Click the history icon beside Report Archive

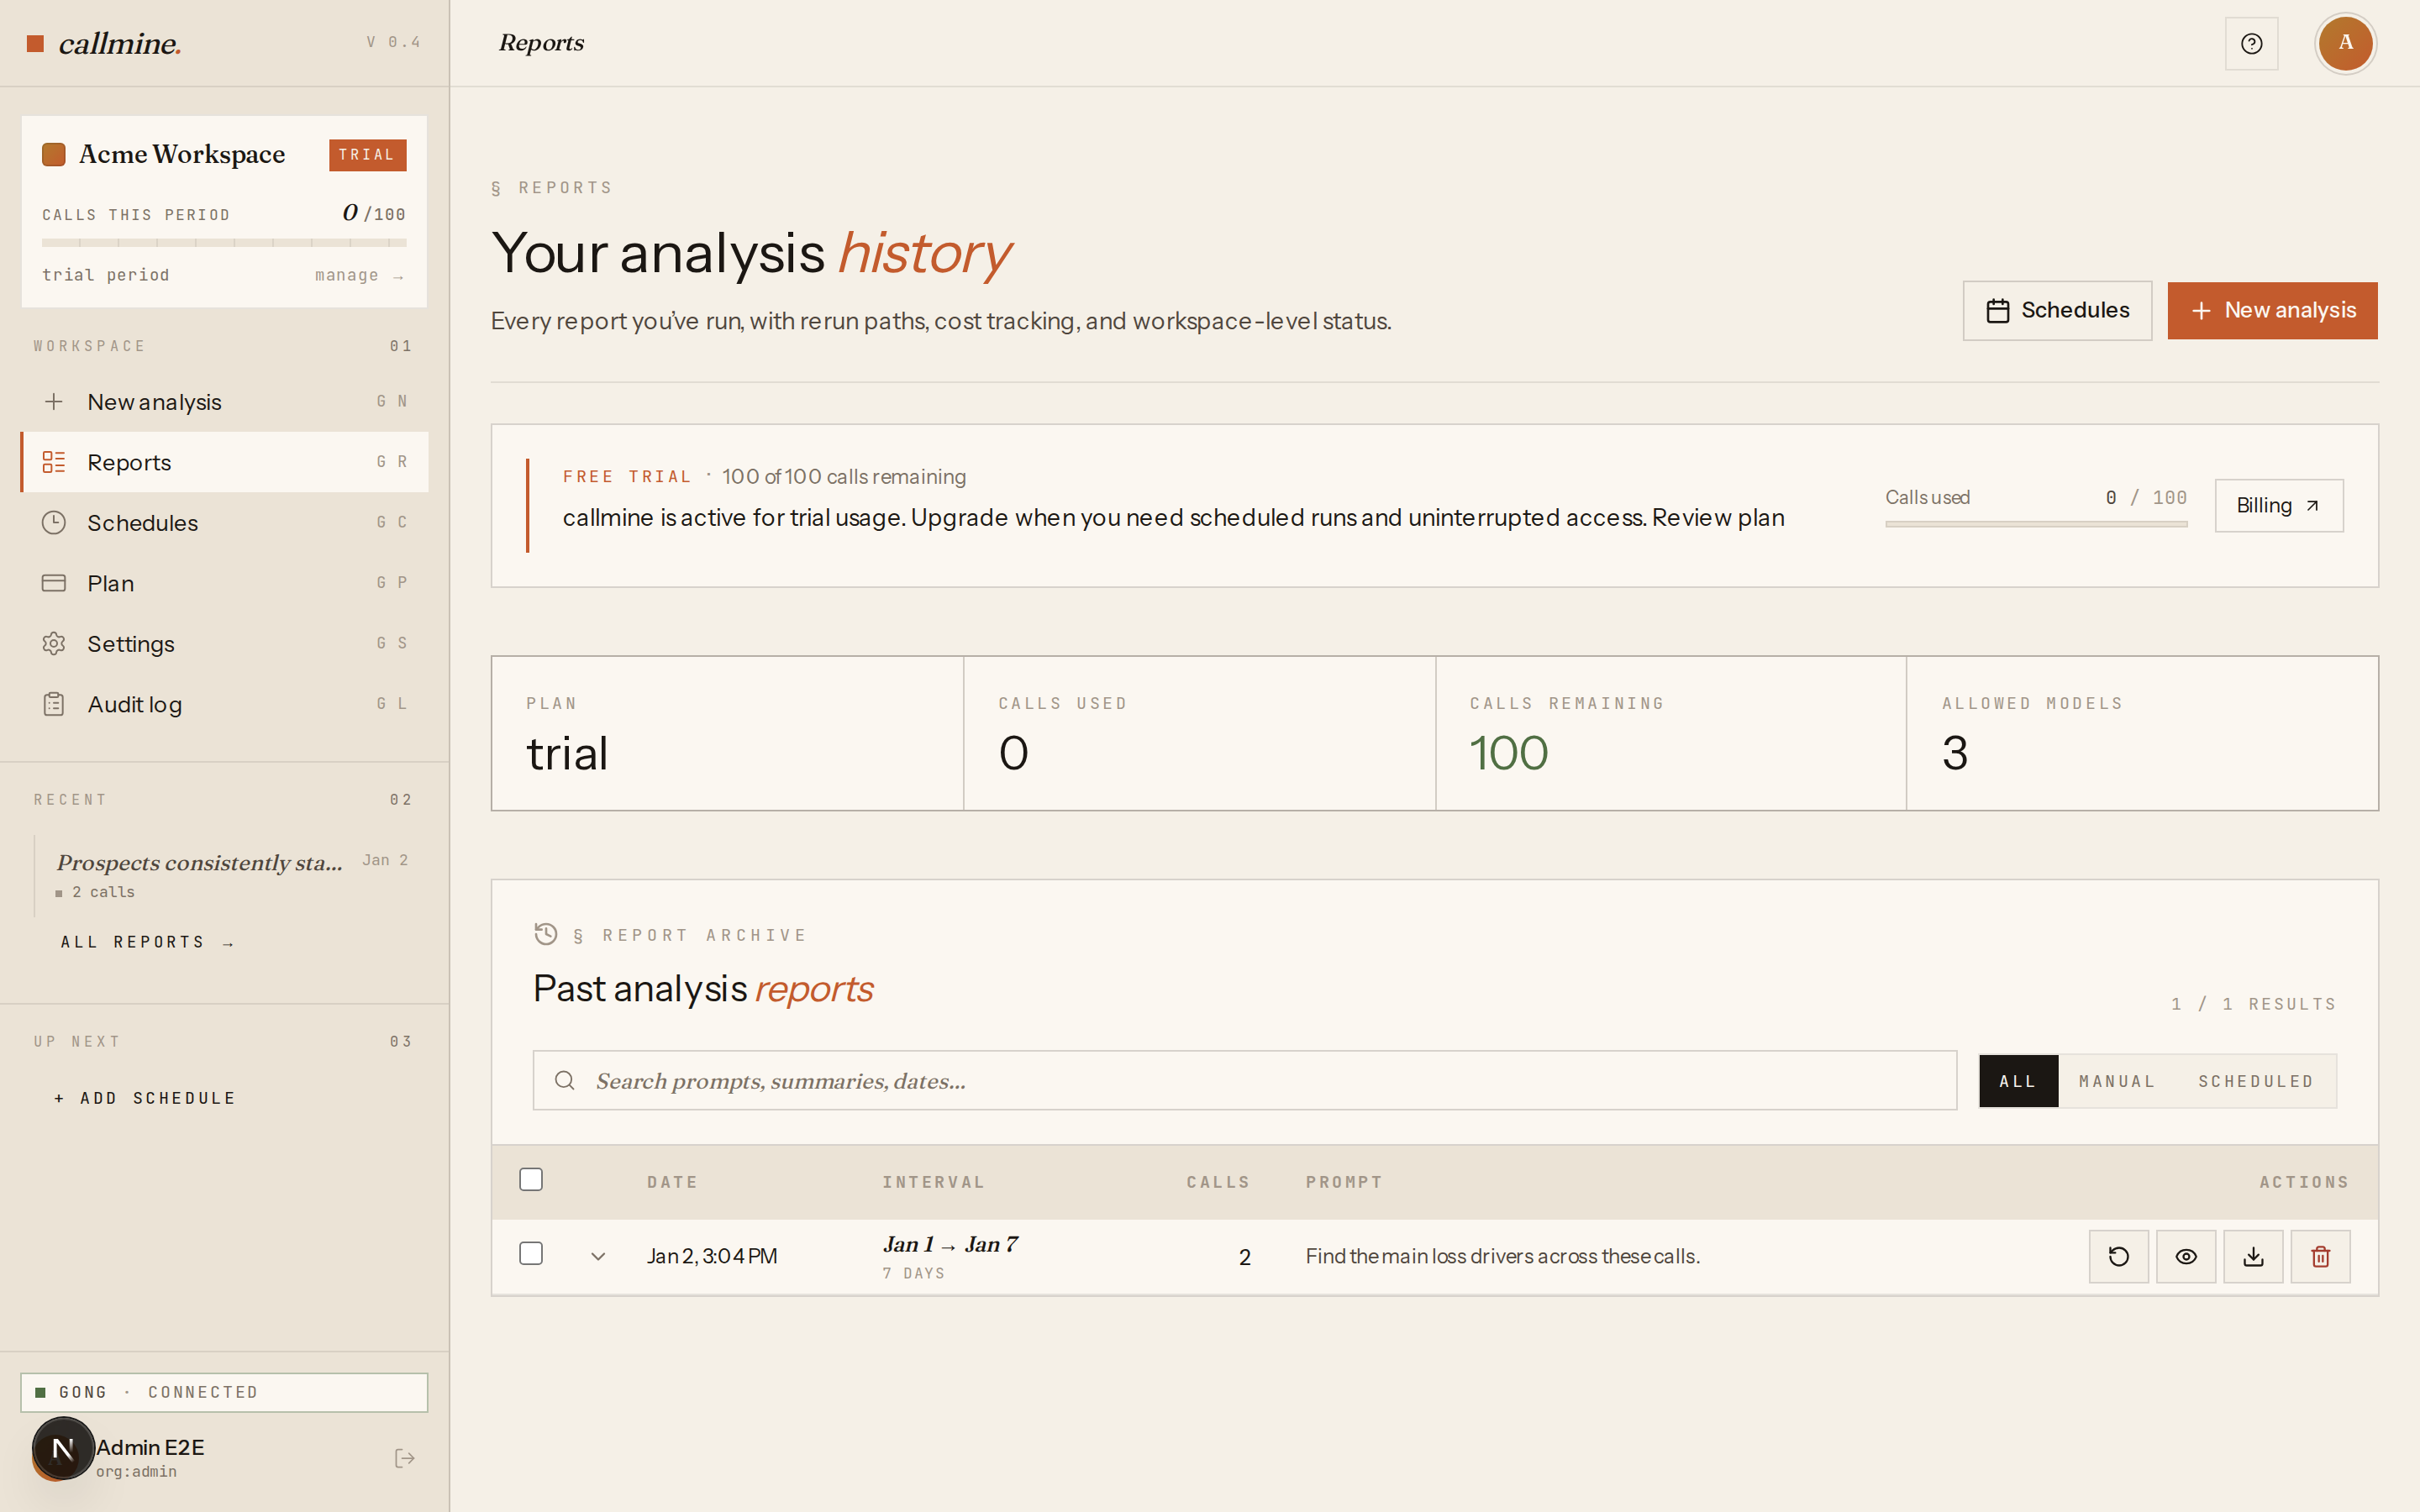546,934
